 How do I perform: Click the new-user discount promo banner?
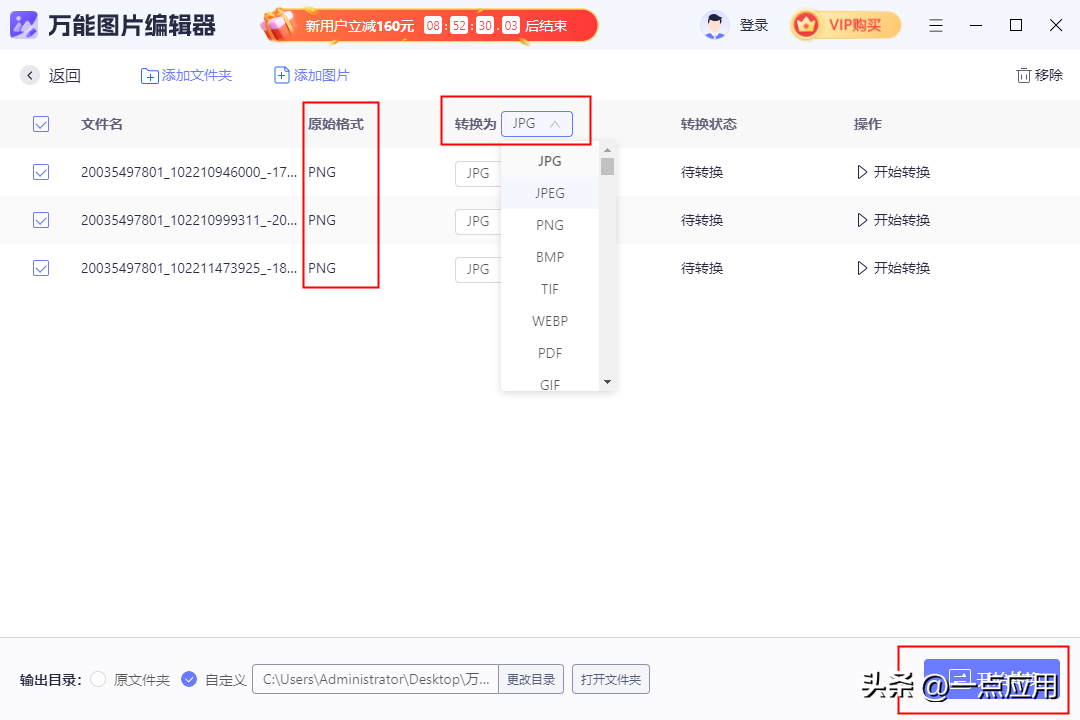(x=430, y=26)
